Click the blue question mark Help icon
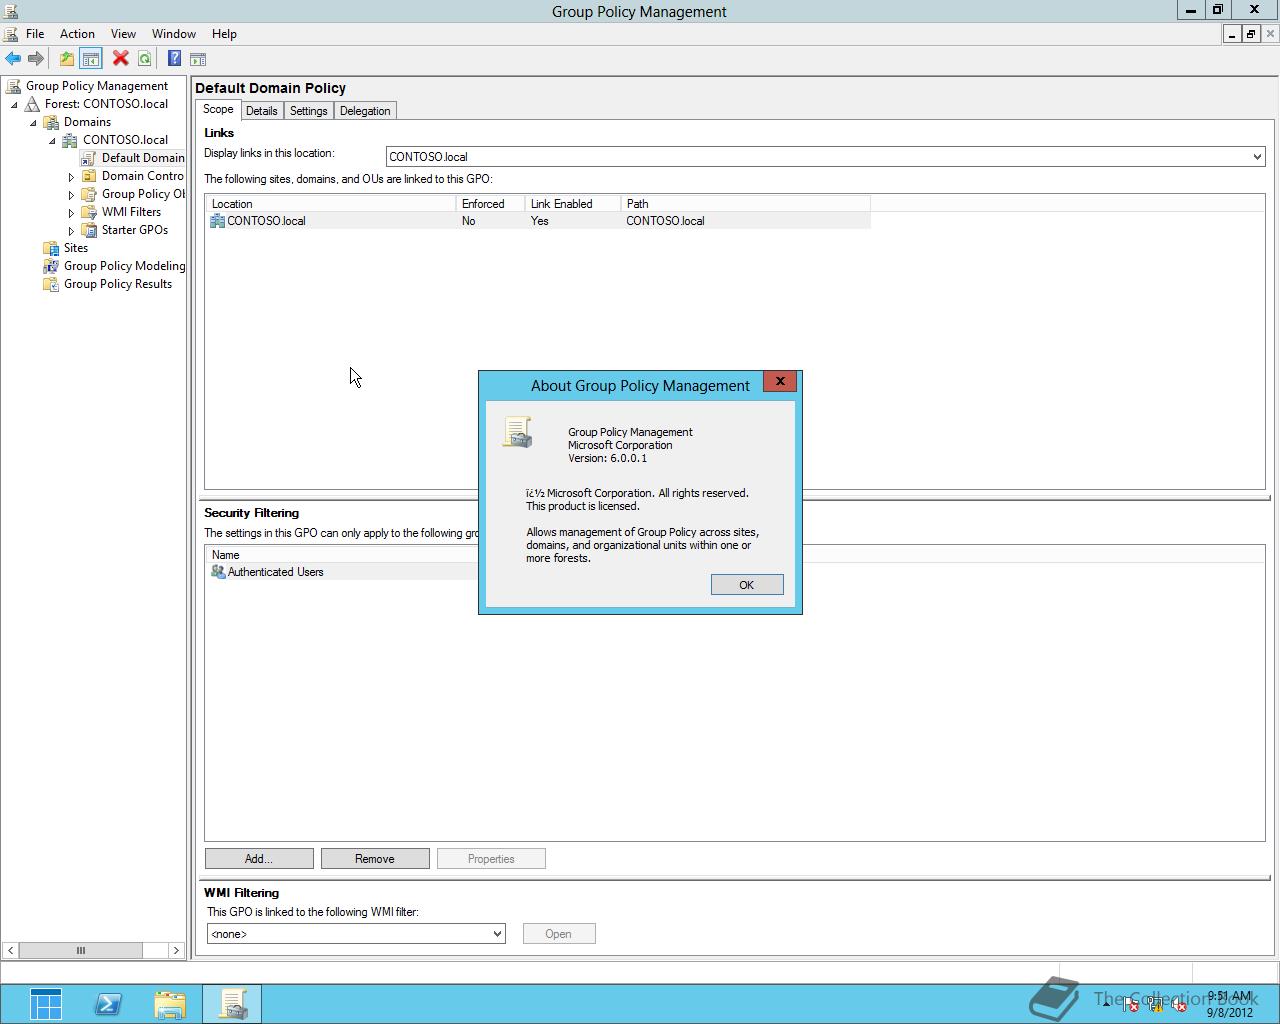This screenshot has height=1024, width=1280. pos(174,59)
